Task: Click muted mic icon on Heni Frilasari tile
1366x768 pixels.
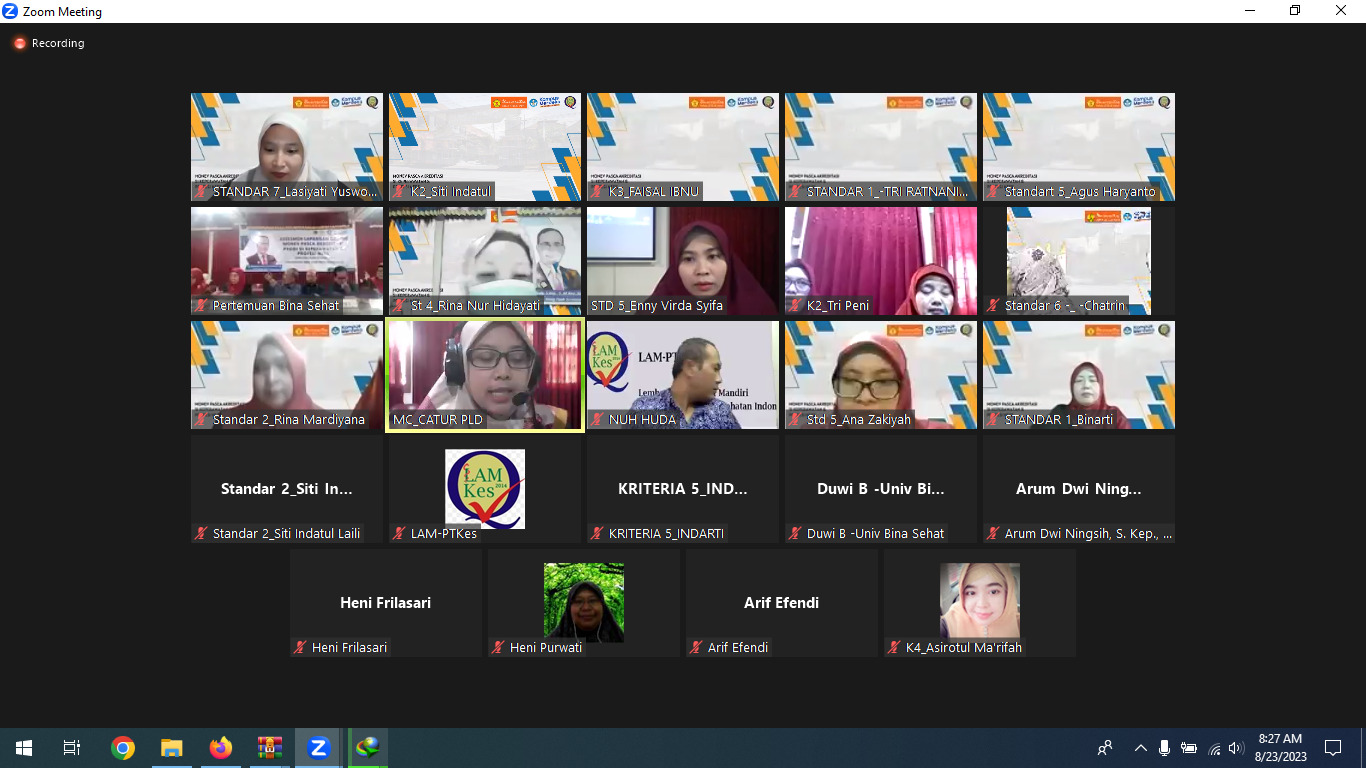Action: [x=300, y=648]
